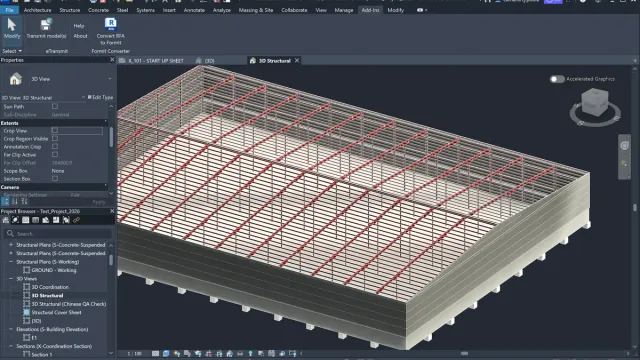Enable the Annotation Crop checkbox
Image resolution: width=640 pixels, height=360 pixels.
[x=55, y=147]
